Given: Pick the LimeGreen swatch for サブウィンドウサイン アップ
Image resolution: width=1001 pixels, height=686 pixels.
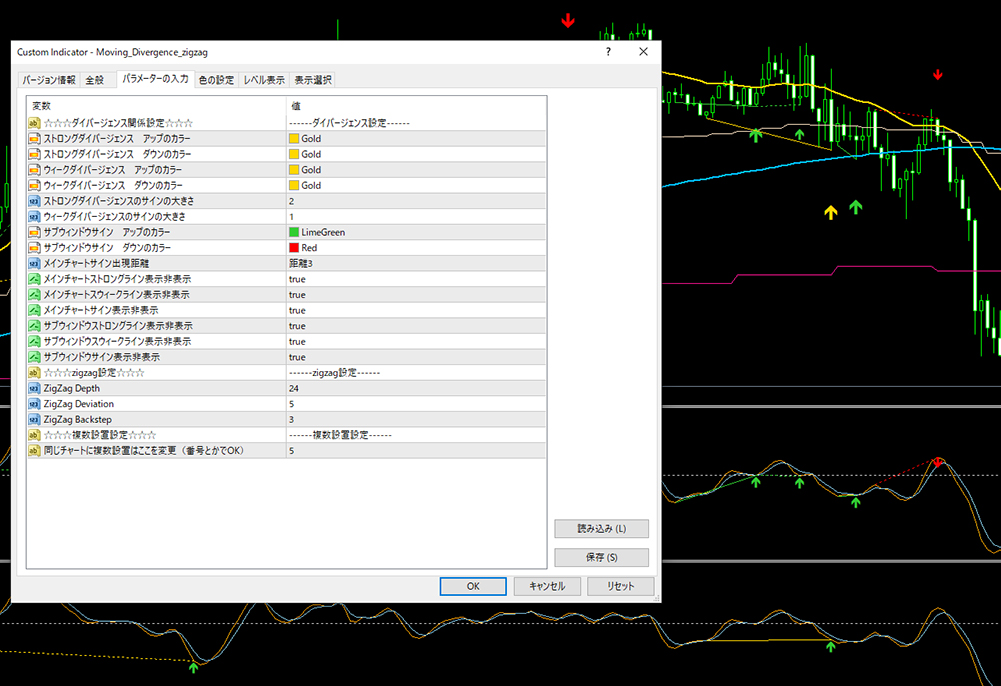Looking at the screenshot, I should (294, 232).
